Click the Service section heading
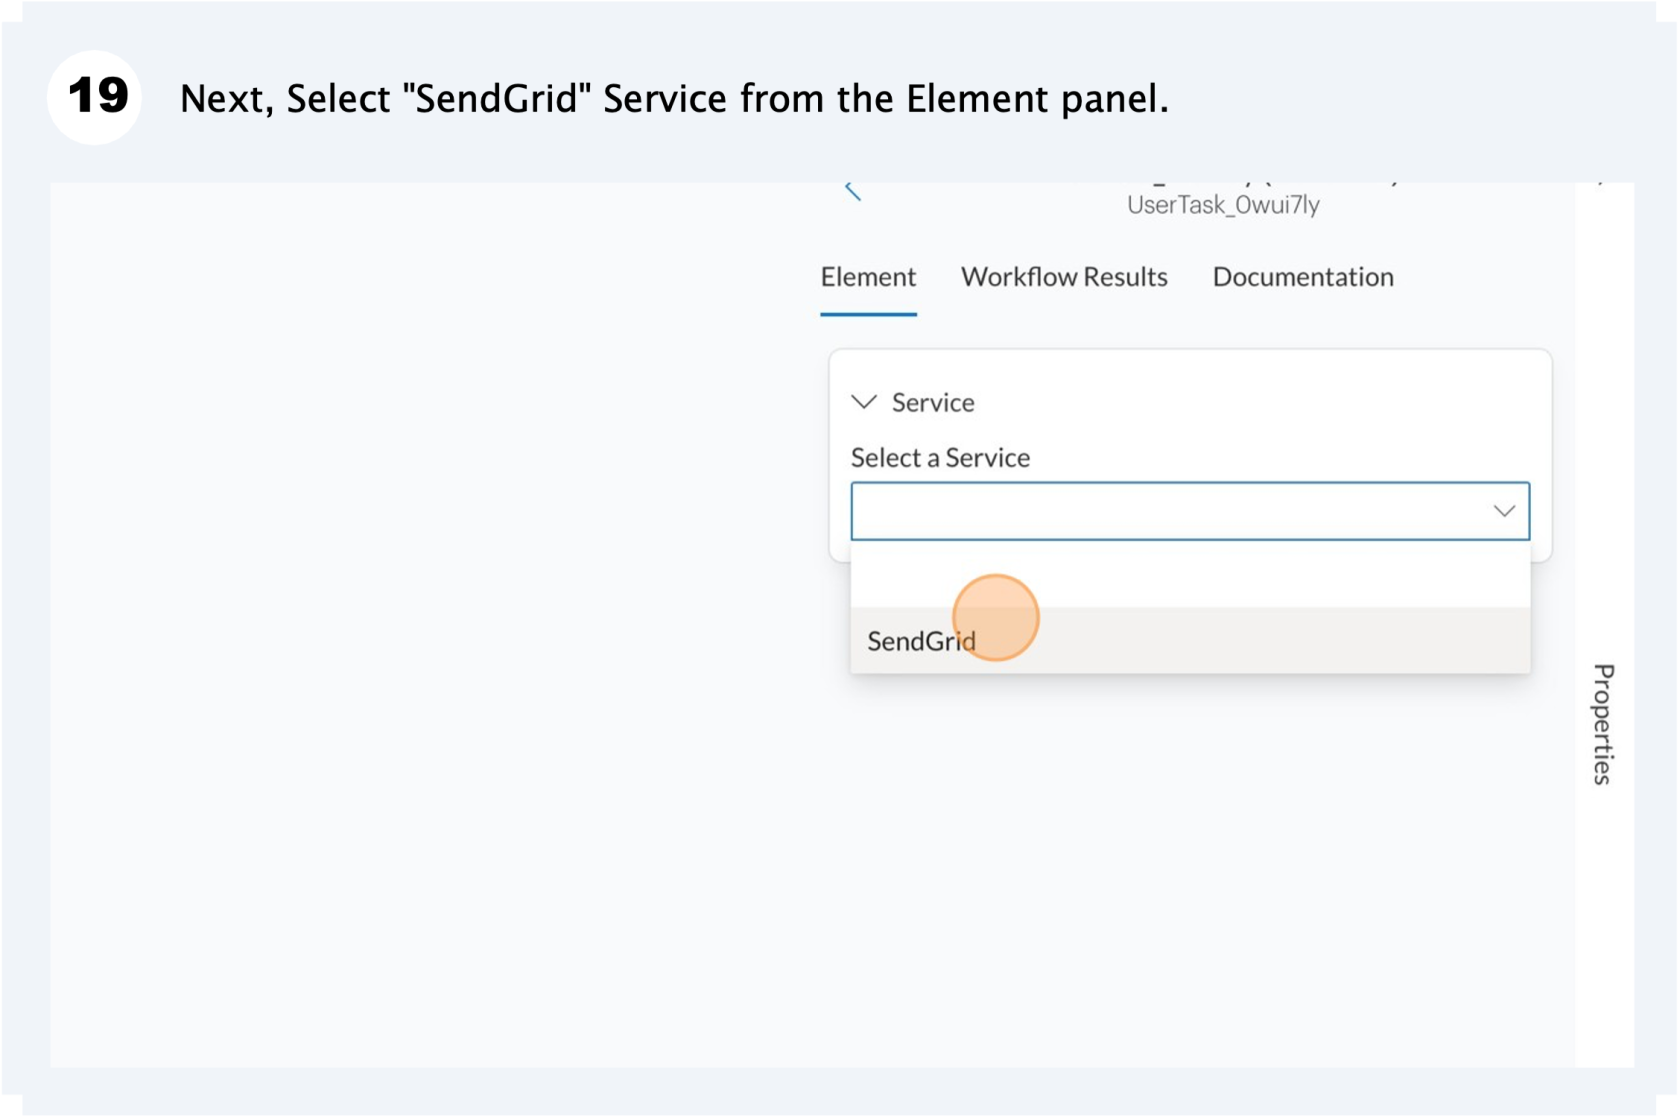 coord(933,402)
